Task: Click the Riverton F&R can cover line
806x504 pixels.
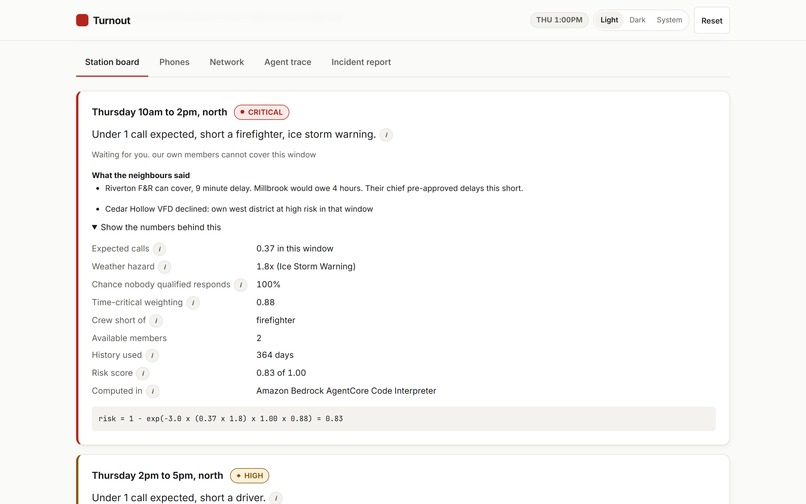Action: (x=314, y=188)
